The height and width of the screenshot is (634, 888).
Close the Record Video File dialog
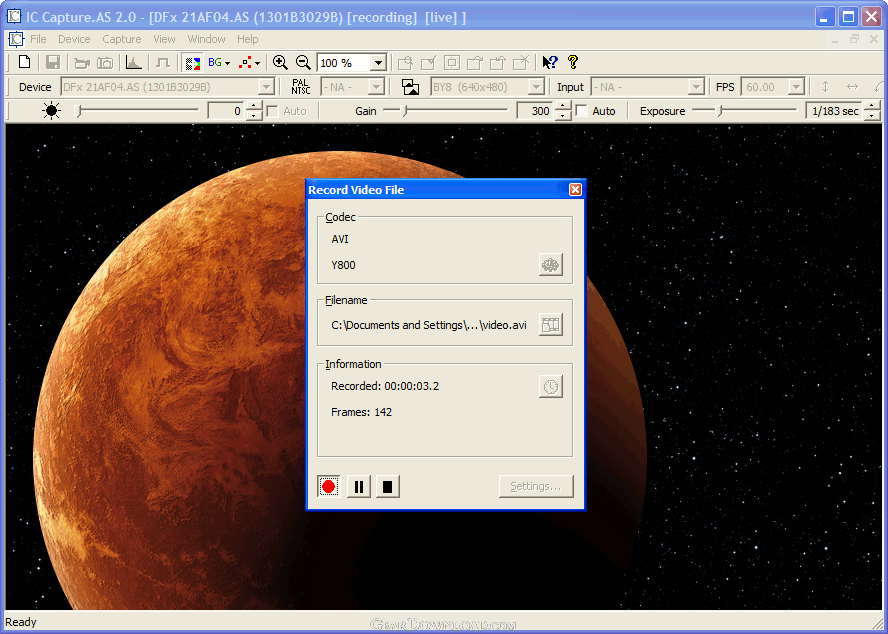click(x=575, y=190)
